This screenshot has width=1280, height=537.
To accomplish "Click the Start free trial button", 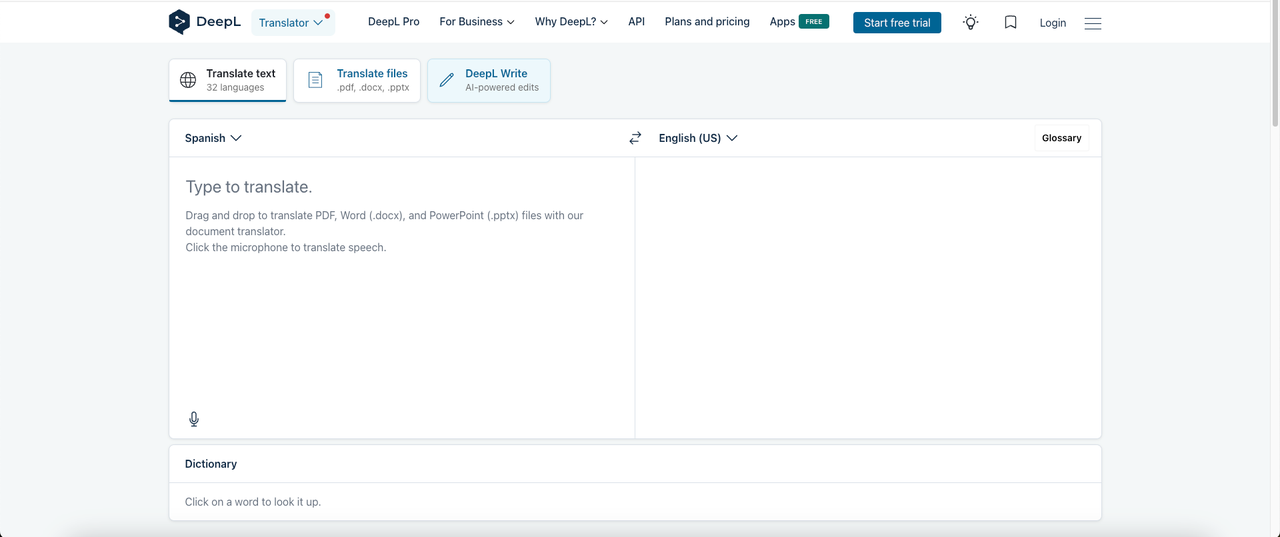I will pyautogui.click(x=896, y=23).
